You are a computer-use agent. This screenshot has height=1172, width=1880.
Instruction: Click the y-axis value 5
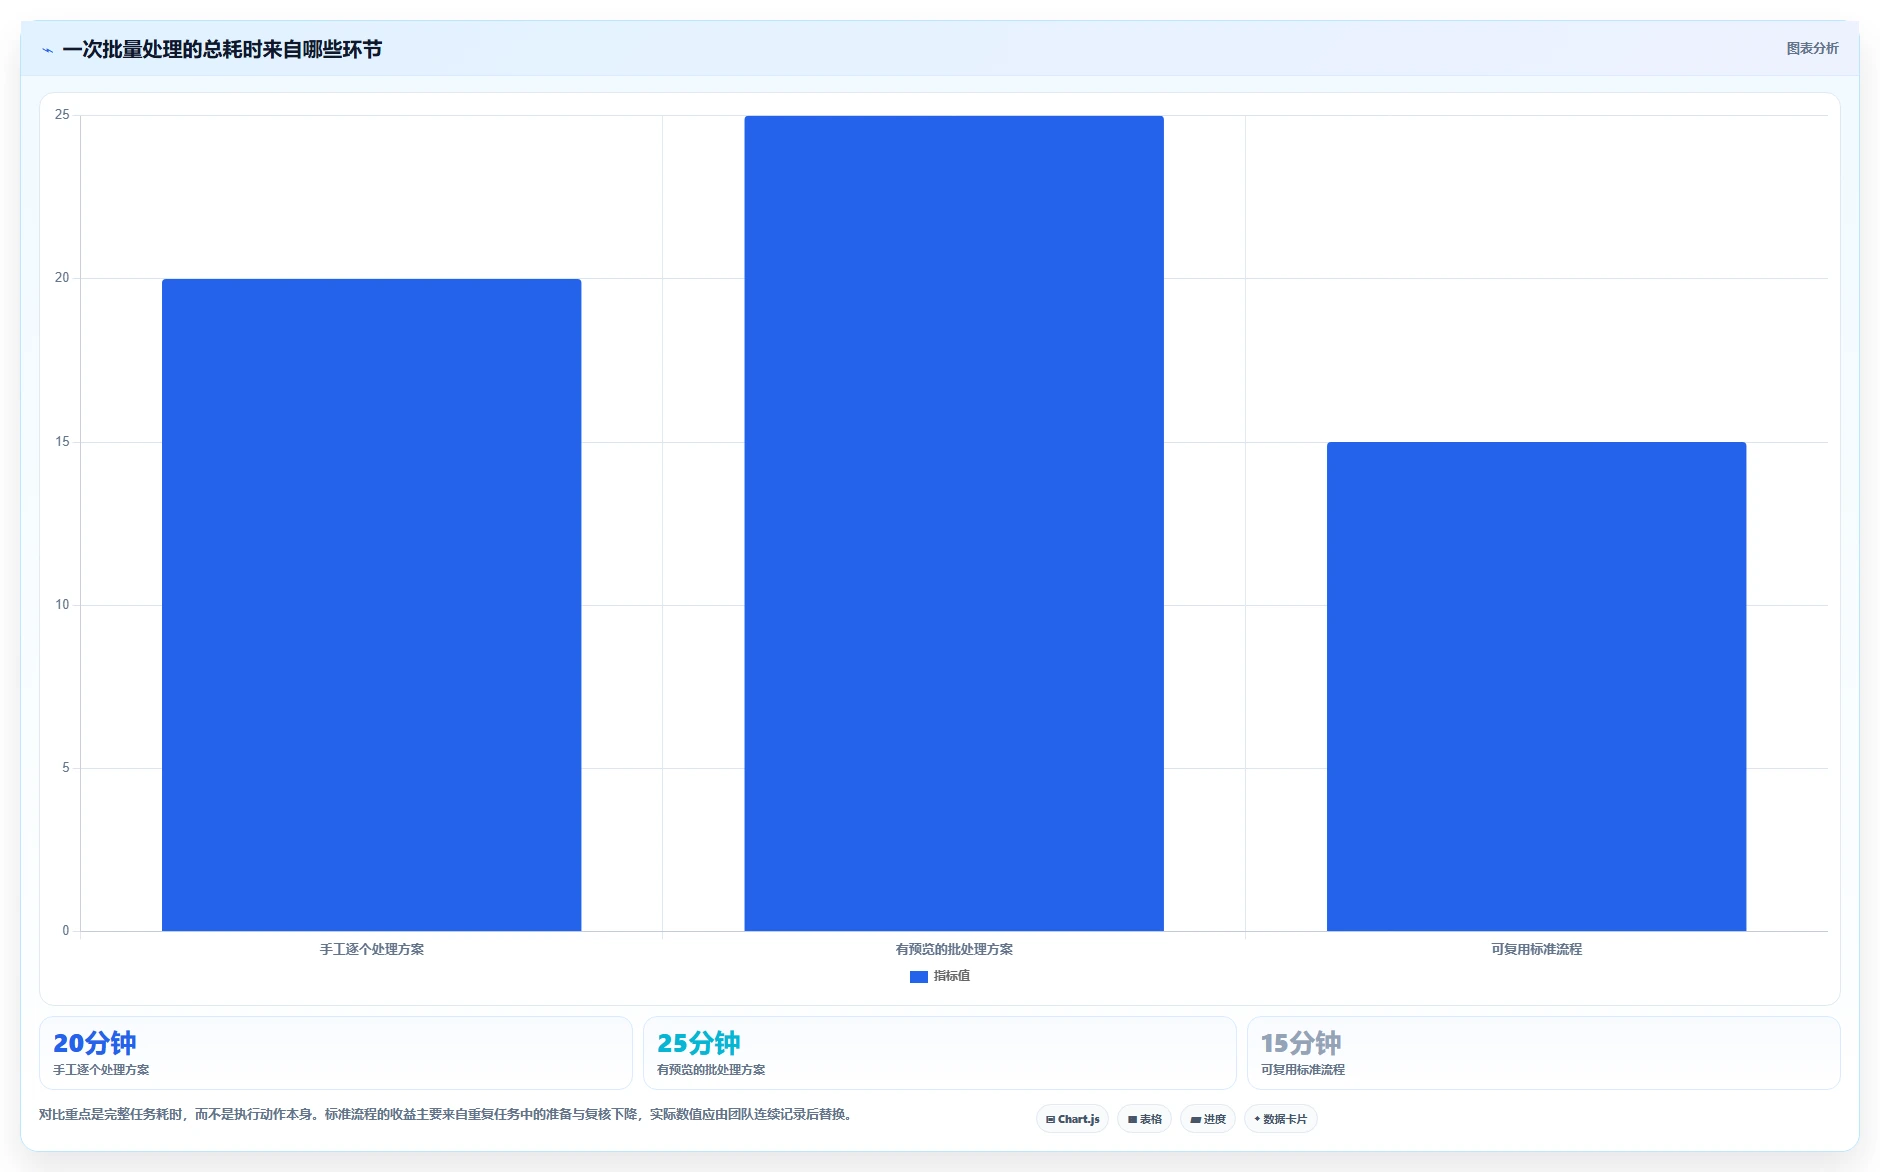pyautogui.click(x=66, y=768)
